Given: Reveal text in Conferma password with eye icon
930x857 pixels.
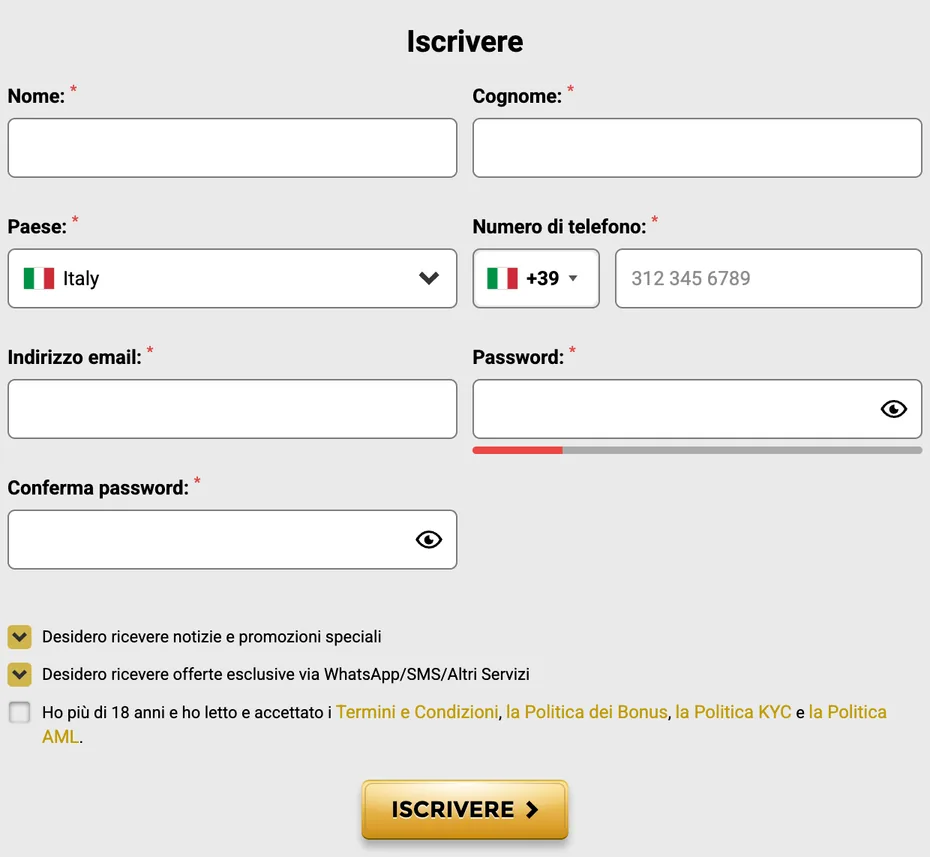Looking at the screenshot, I should [428, 540].
